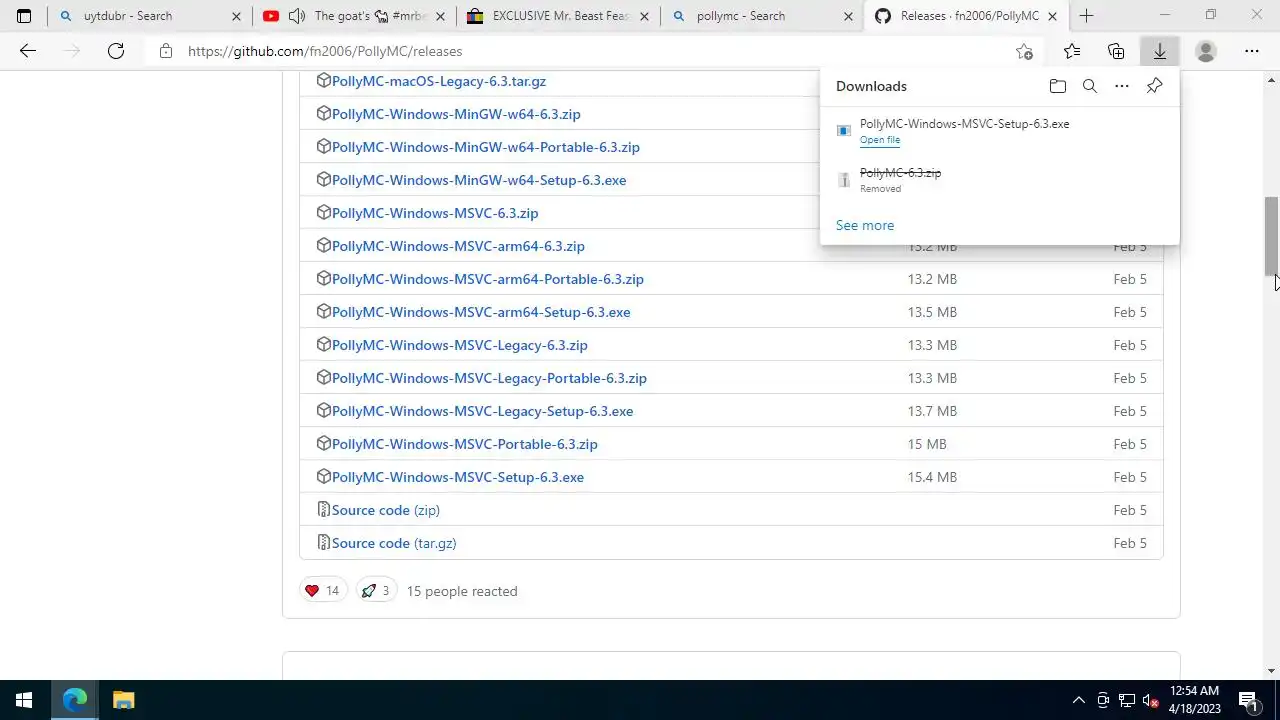The width and height of the screenshot is (1280, 720).
Task: Toggle the rocket reaction with 3
Action: (x=375, y=591)
